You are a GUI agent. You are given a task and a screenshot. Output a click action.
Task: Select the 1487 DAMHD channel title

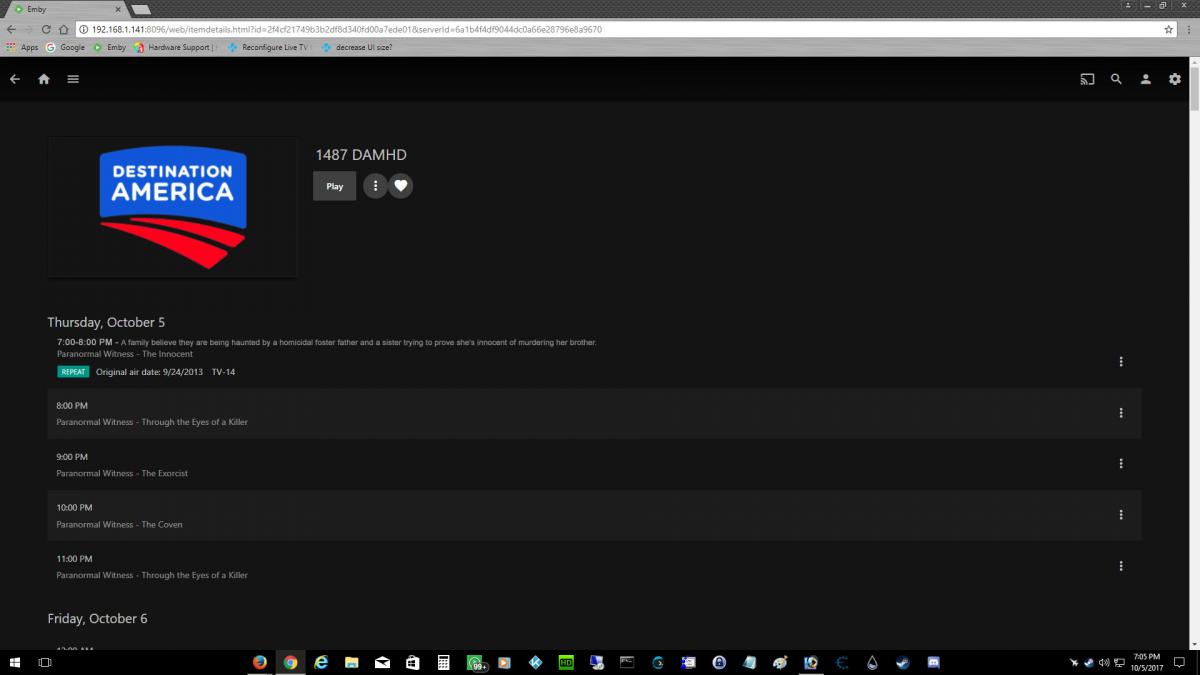tap(361, 155)
